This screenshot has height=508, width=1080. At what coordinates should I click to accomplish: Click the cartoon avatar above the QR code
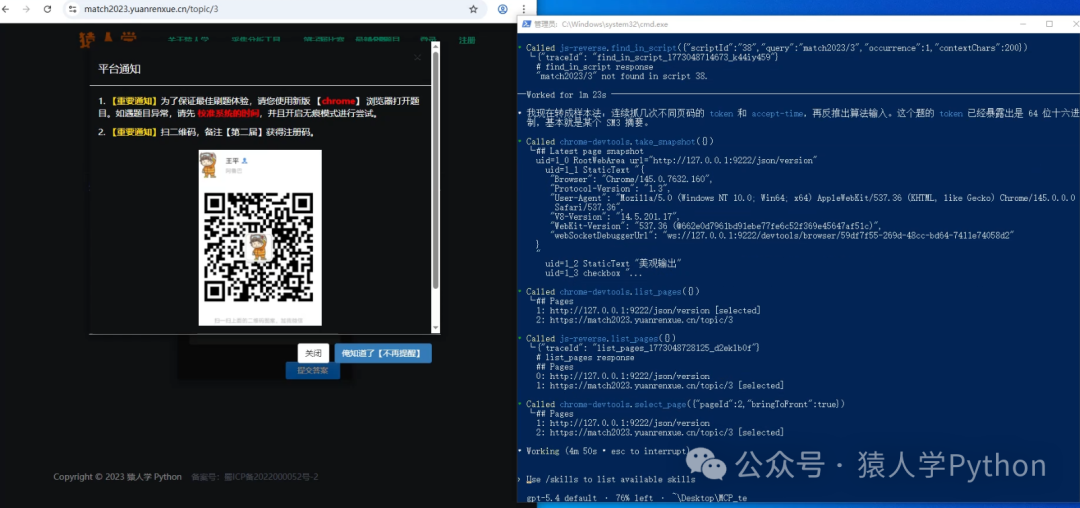(209, 165)
